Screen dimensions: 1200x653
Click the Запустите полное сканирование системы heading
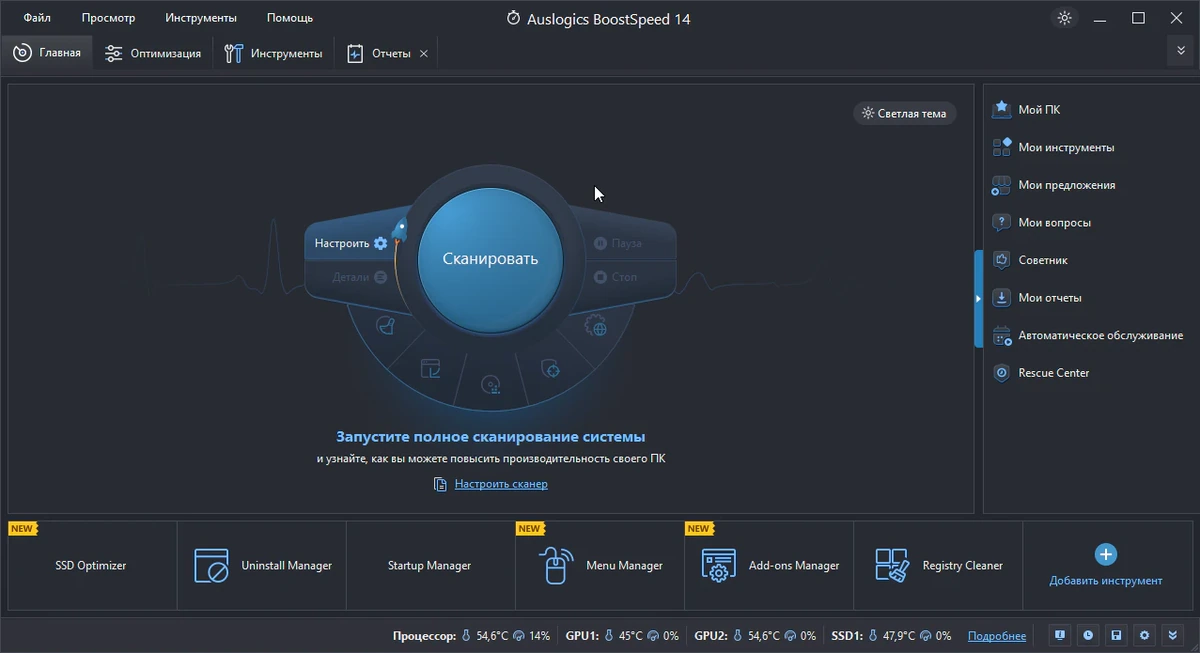click(x=490, y=437)
